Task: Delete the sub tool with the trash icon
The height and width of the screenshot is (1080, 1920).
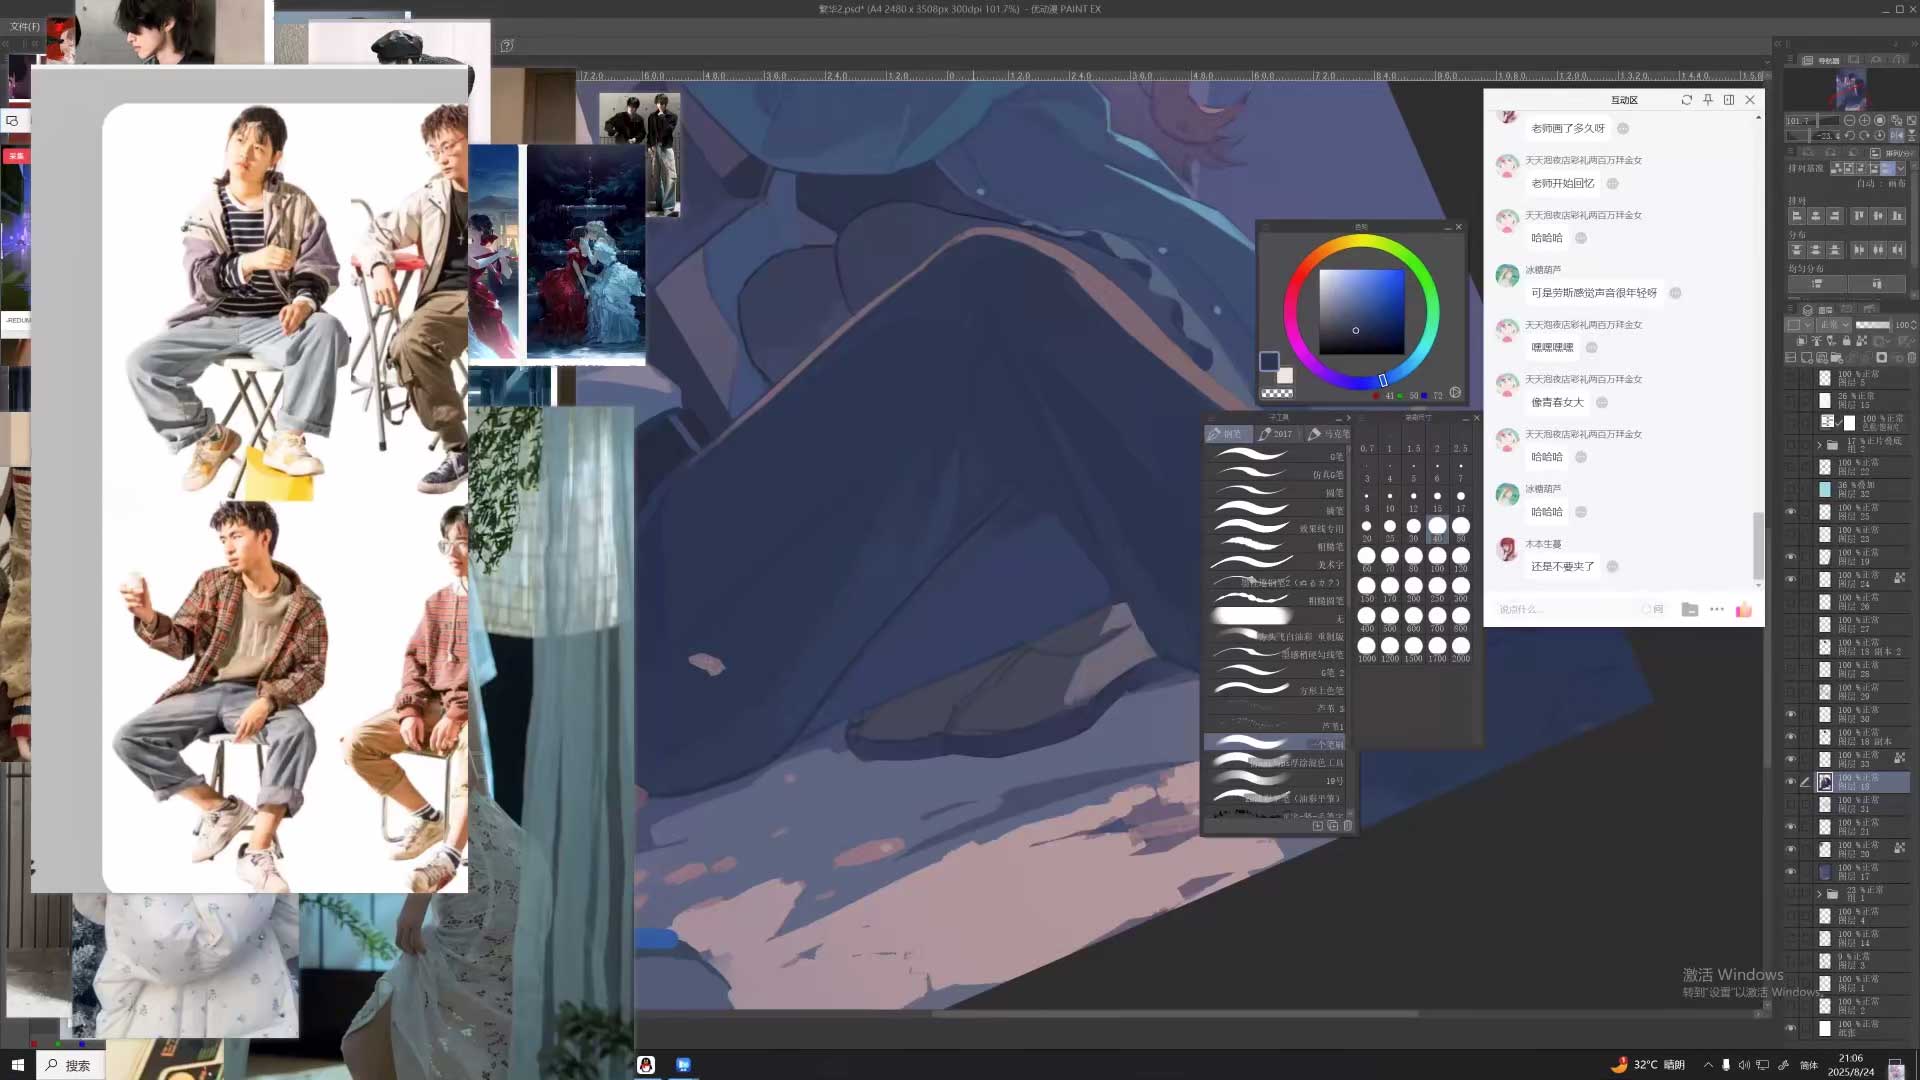Action: (1347, 826)
